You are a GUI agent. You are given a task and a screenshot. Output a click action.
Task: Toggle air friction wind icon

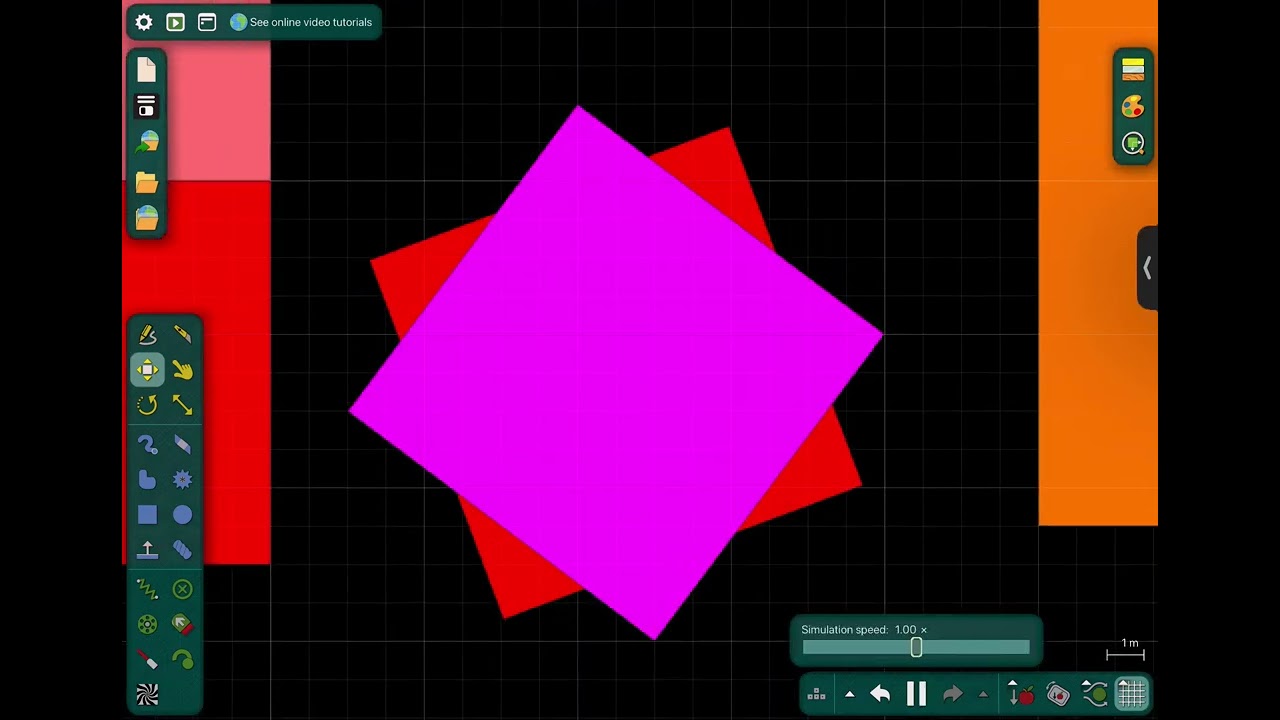[x=1095, y=694]
